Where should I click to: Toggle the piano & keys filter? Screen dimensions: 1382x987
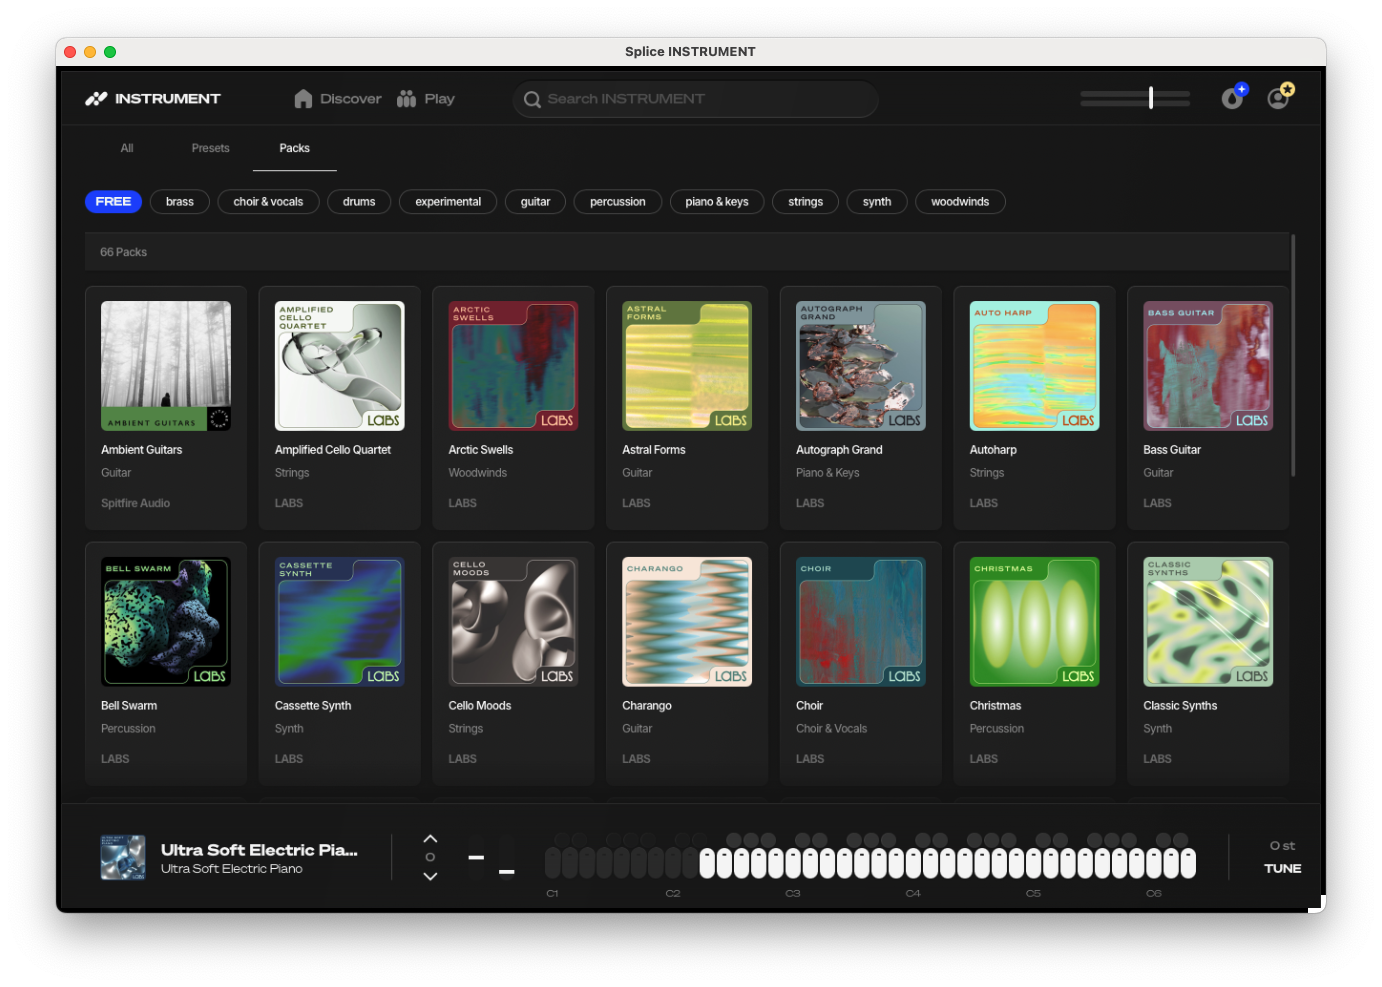pos(716,202)
